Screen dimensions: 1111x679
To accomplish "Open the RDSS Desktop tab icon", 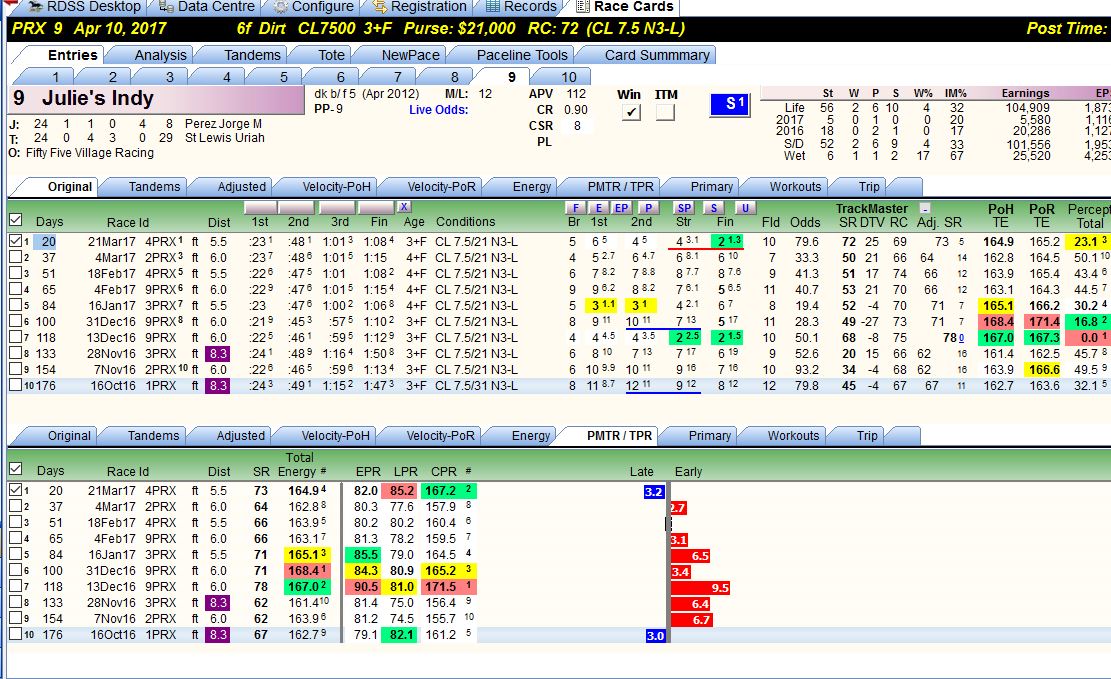I will pos(34,6).
